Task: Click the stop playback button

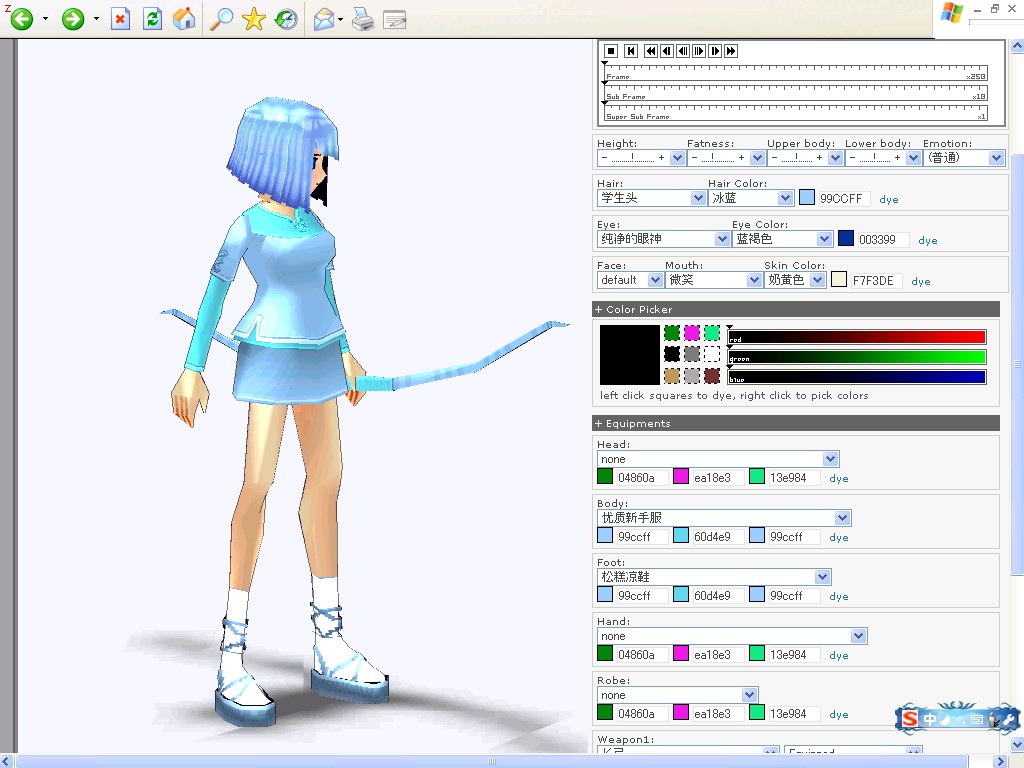Action: pos(611,51)
